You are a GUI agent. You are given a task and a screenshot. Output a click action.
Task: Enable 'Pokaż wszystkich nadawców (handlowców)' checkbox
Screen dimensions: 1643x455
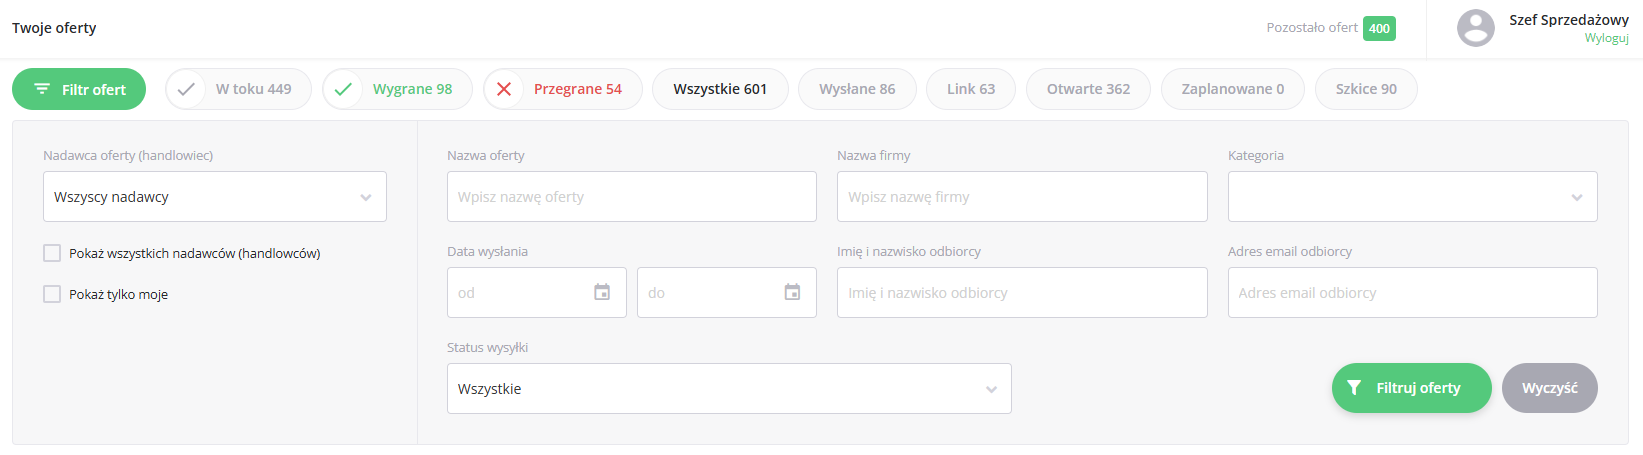tap(52, 253)
